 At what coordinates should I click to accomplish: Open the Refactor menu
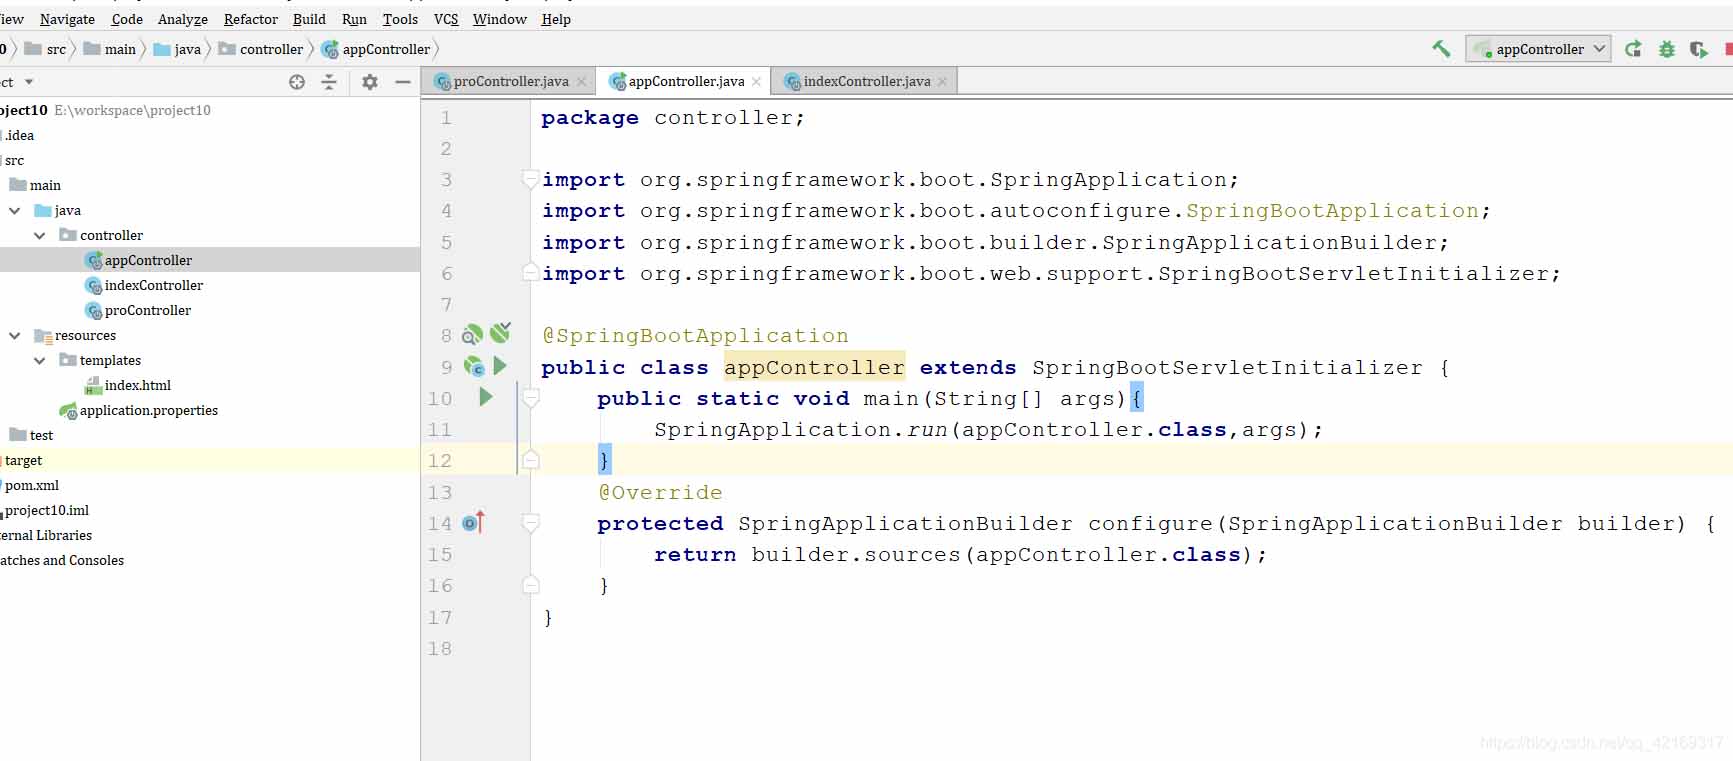coord(251,19)
